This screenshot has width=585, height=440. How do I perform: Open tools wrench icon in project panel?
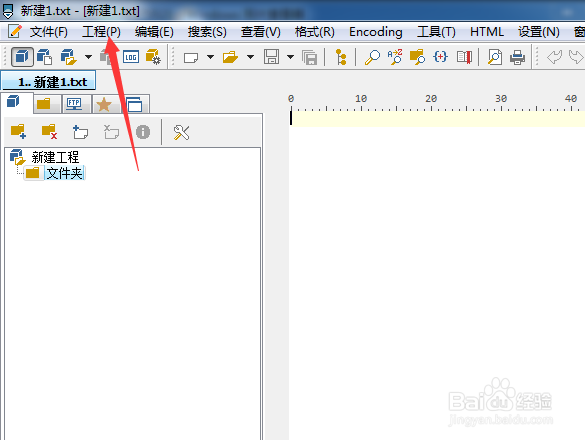click(x=181, y=132)
